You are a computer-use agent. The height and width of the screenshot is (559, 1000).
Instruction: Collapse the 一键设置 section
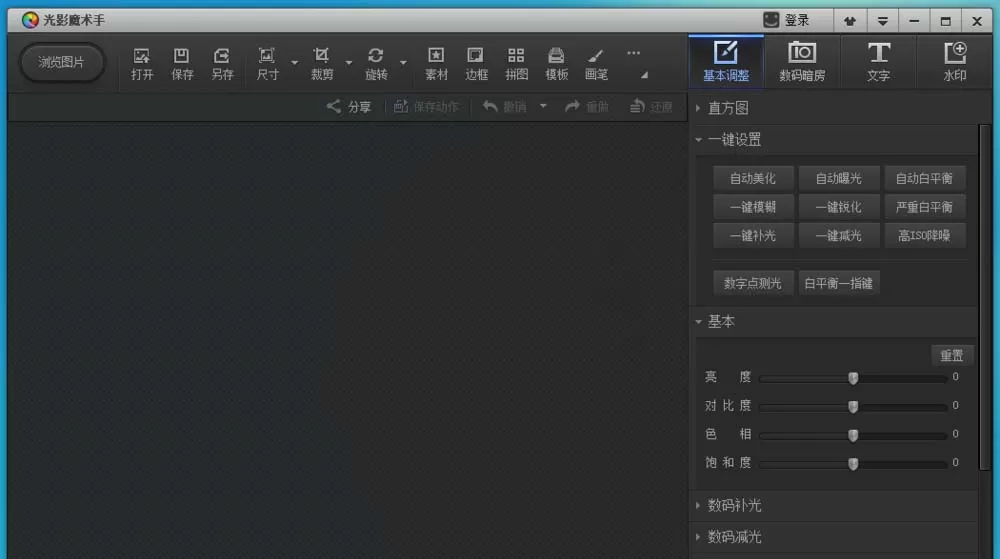[698, 140]
